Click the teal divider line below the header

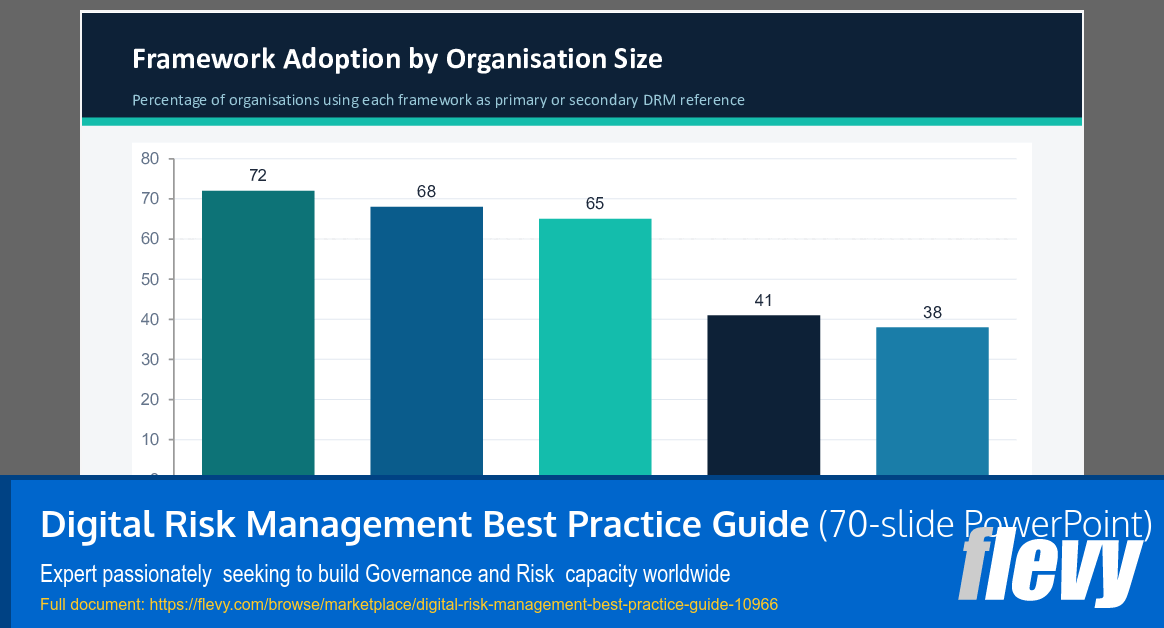pos(580,121)
